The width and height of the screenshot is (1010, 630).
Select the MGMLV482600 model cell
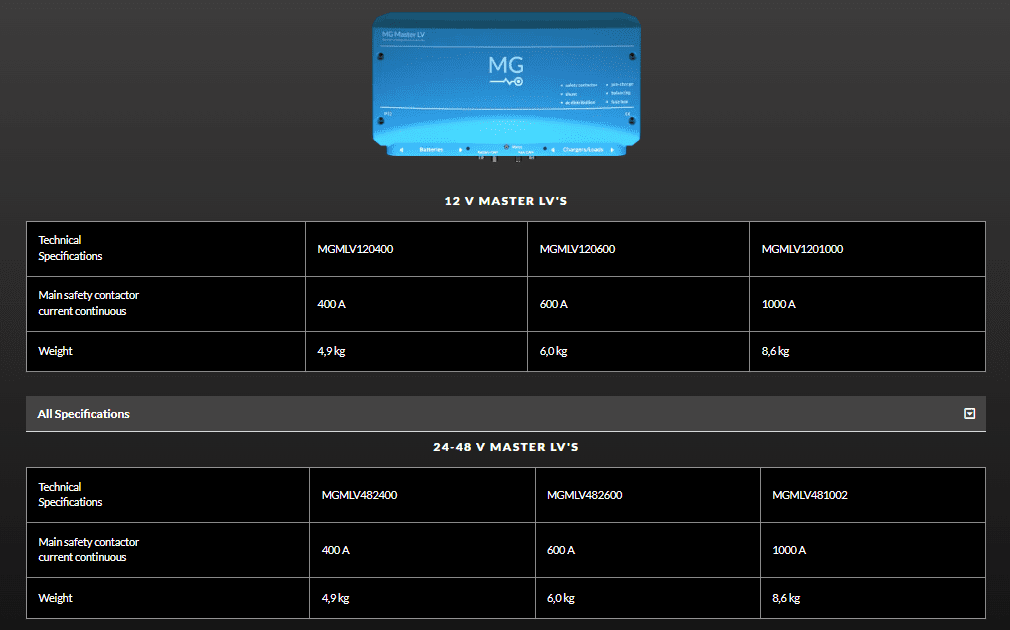point(585,495)
